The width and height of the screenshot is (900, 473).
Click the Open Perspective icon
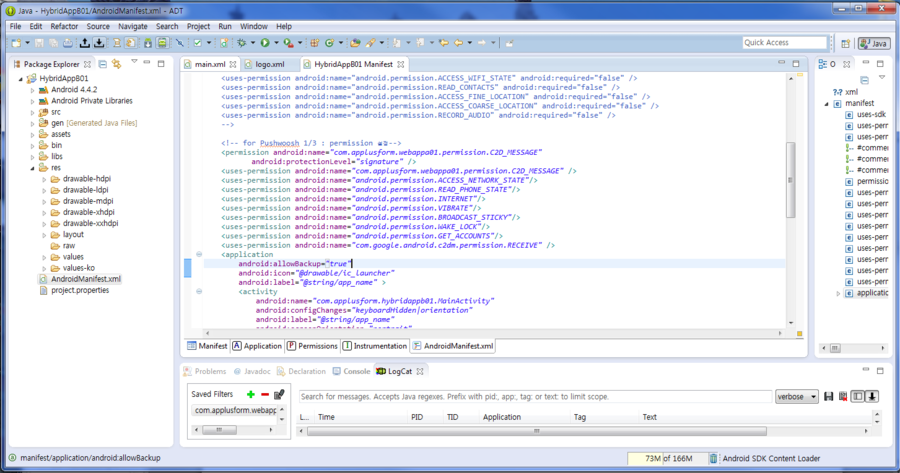click(845, 43)
